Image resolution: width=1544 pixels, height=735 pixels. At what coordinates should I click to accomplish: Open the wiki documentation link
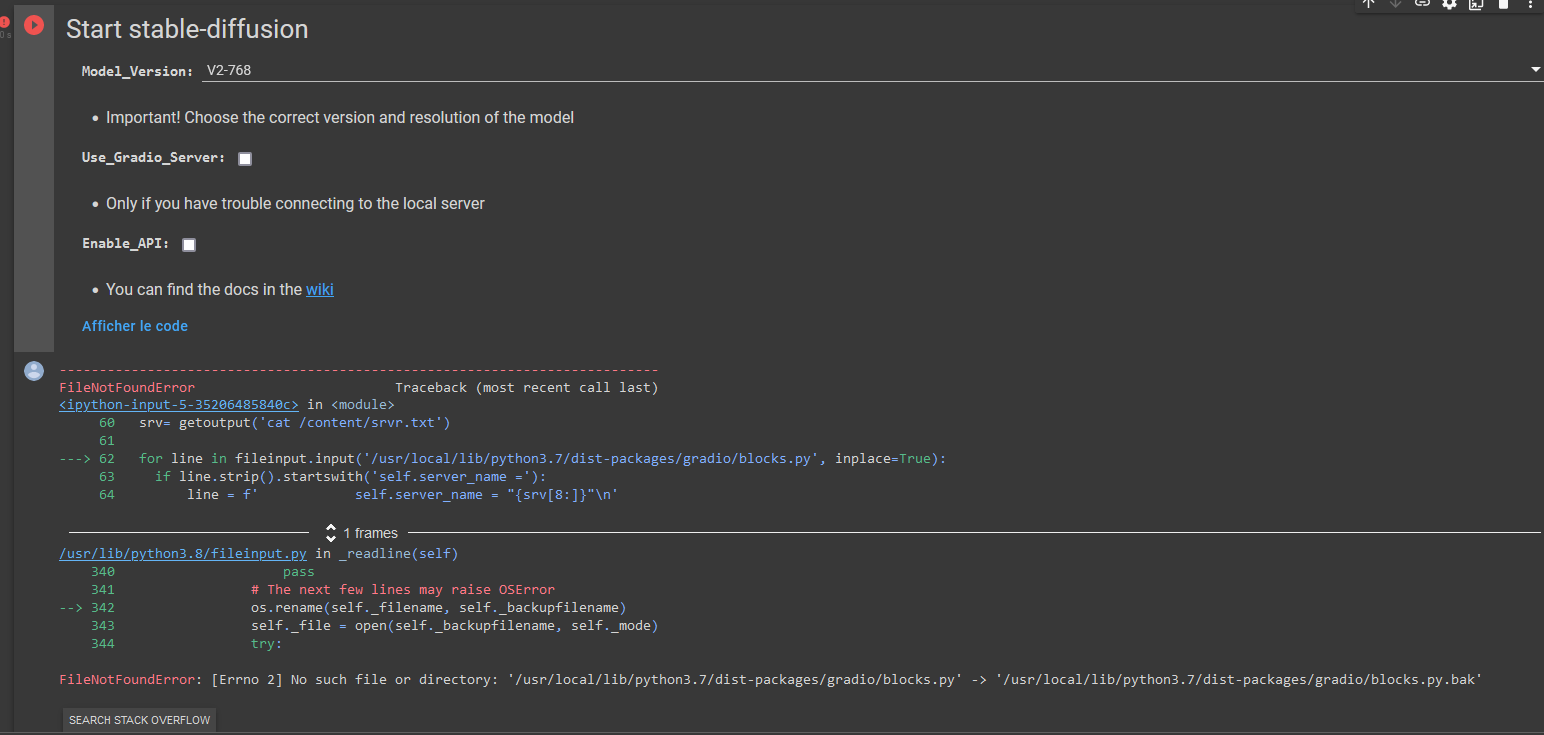(x=319, y=289)
